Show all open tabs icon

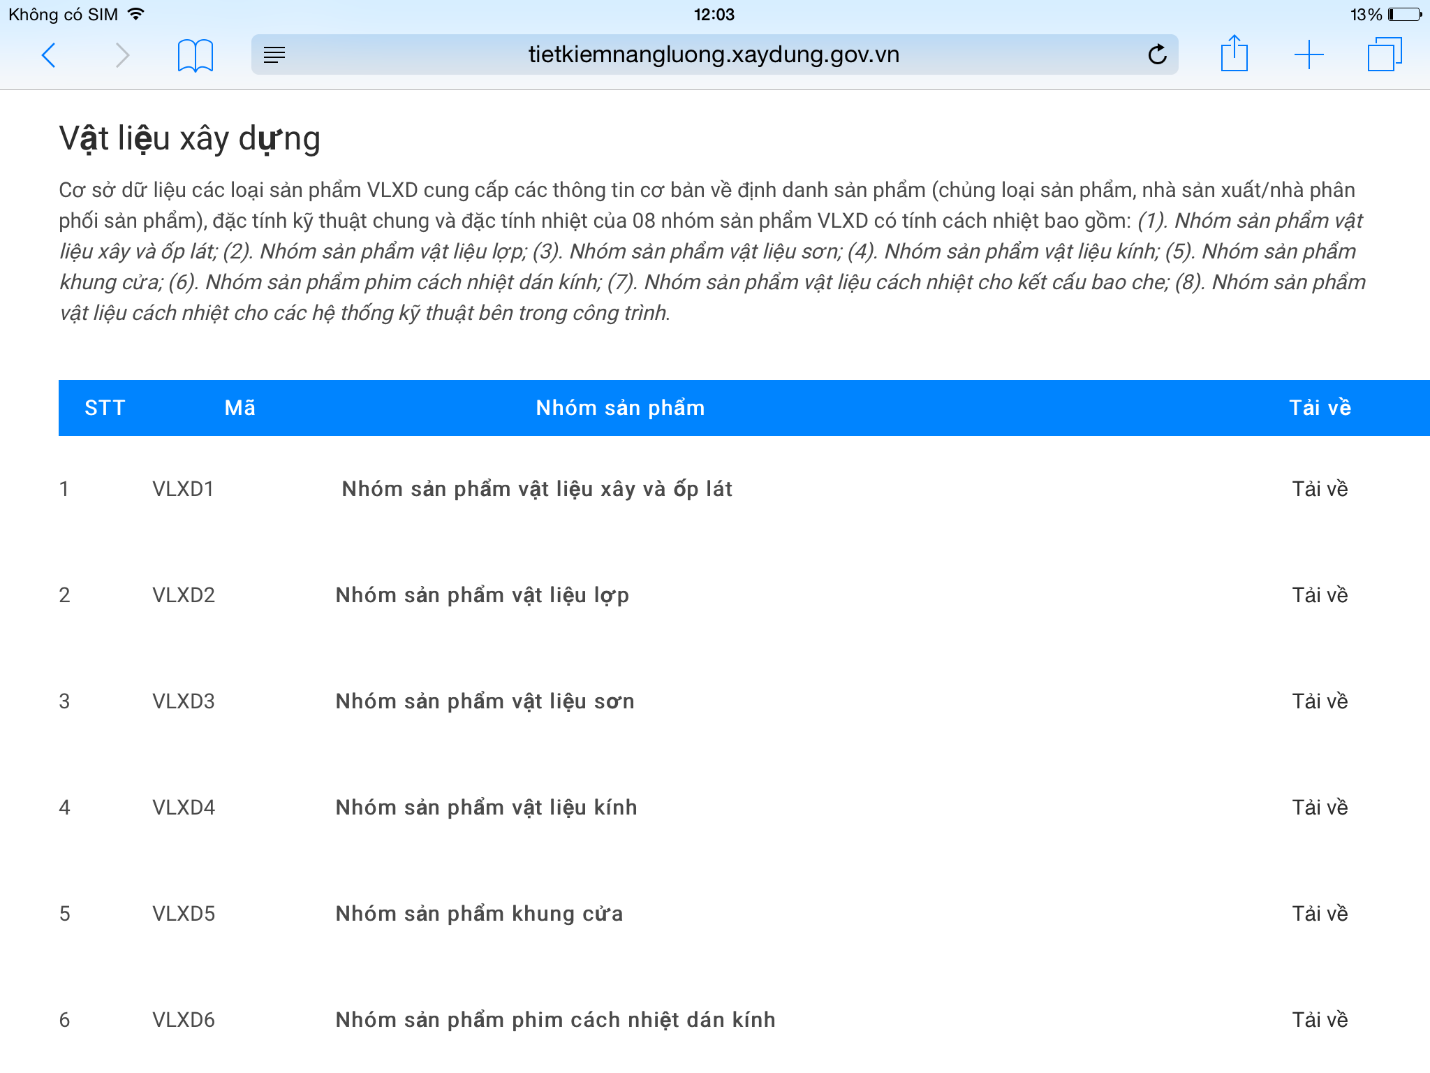pos(1384,55)
